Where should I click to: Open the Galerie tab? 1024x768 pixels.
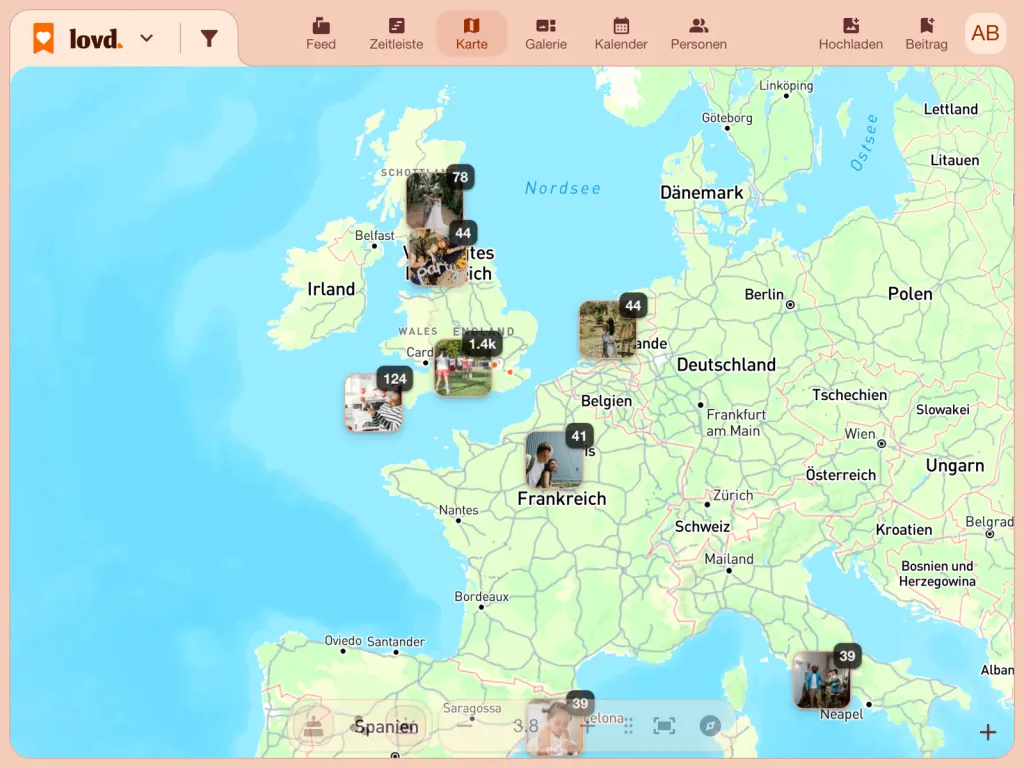tap(546, 34)
